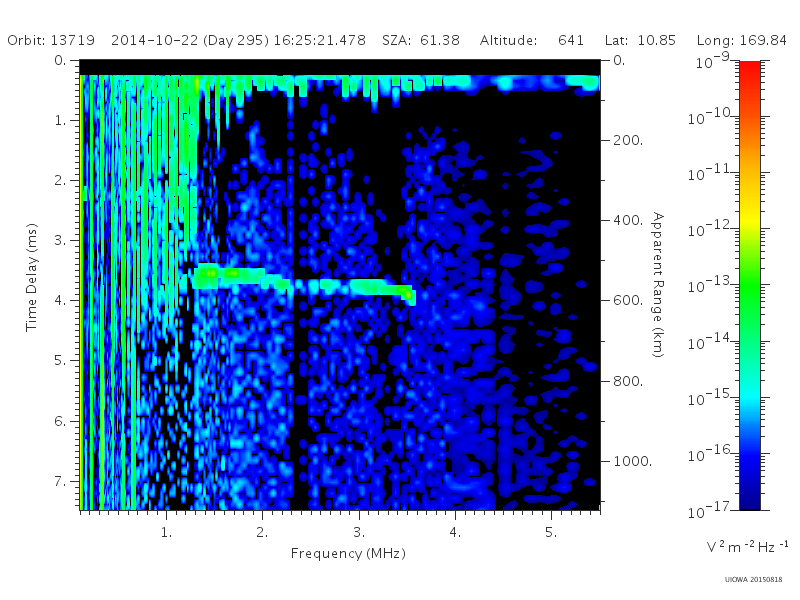Image resolution: width=800 pixels, height=600 pixels.
Task: Click the '0.' tick on Apparent Range axis
Action: click(619, 60)
